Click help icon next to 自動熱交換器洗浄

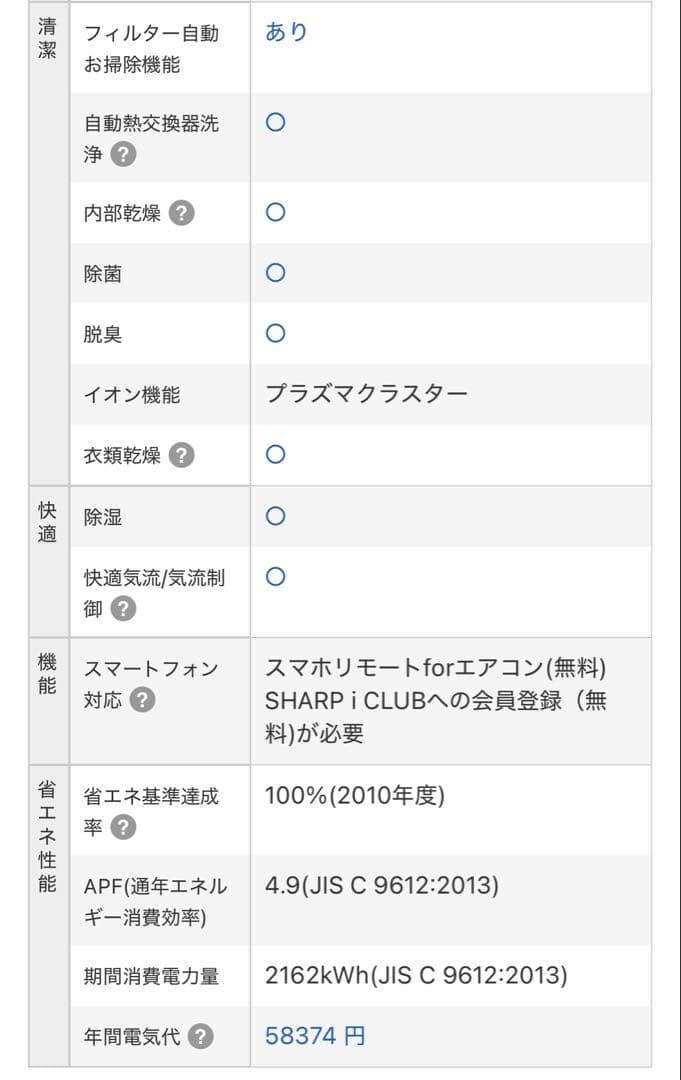123,155
